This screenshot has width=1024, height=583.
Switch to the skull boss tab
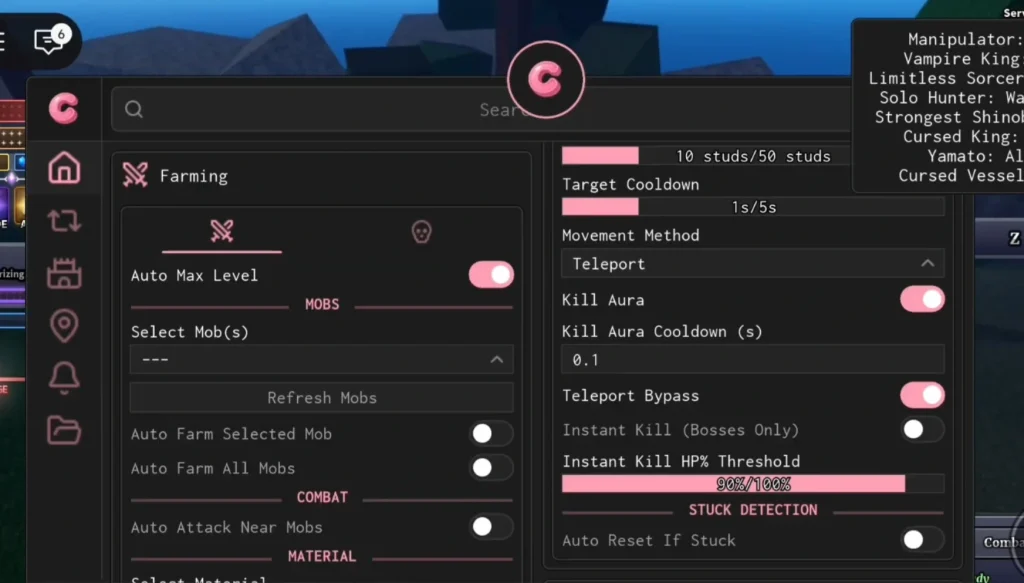(x=421, y=231)
